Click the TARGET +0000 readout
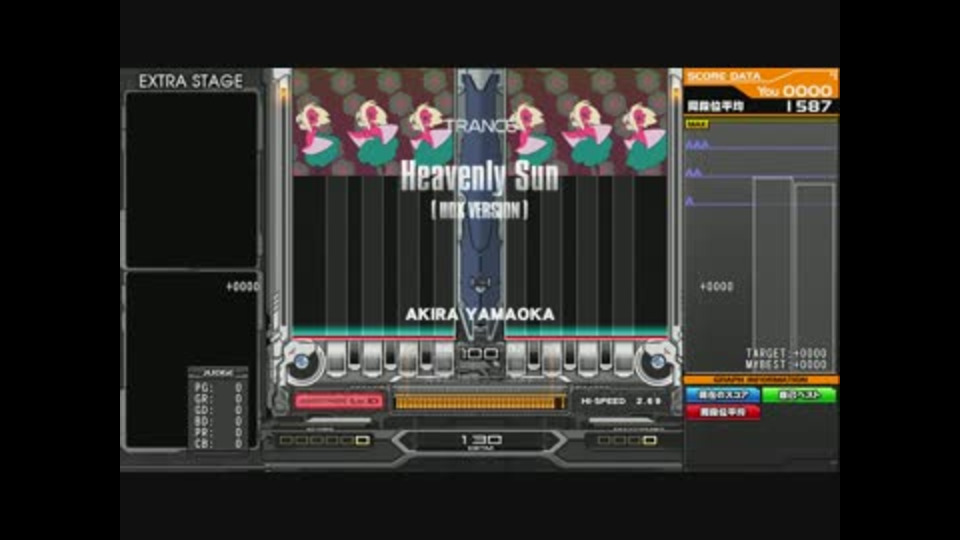960x540 pixels. (786, 353)
